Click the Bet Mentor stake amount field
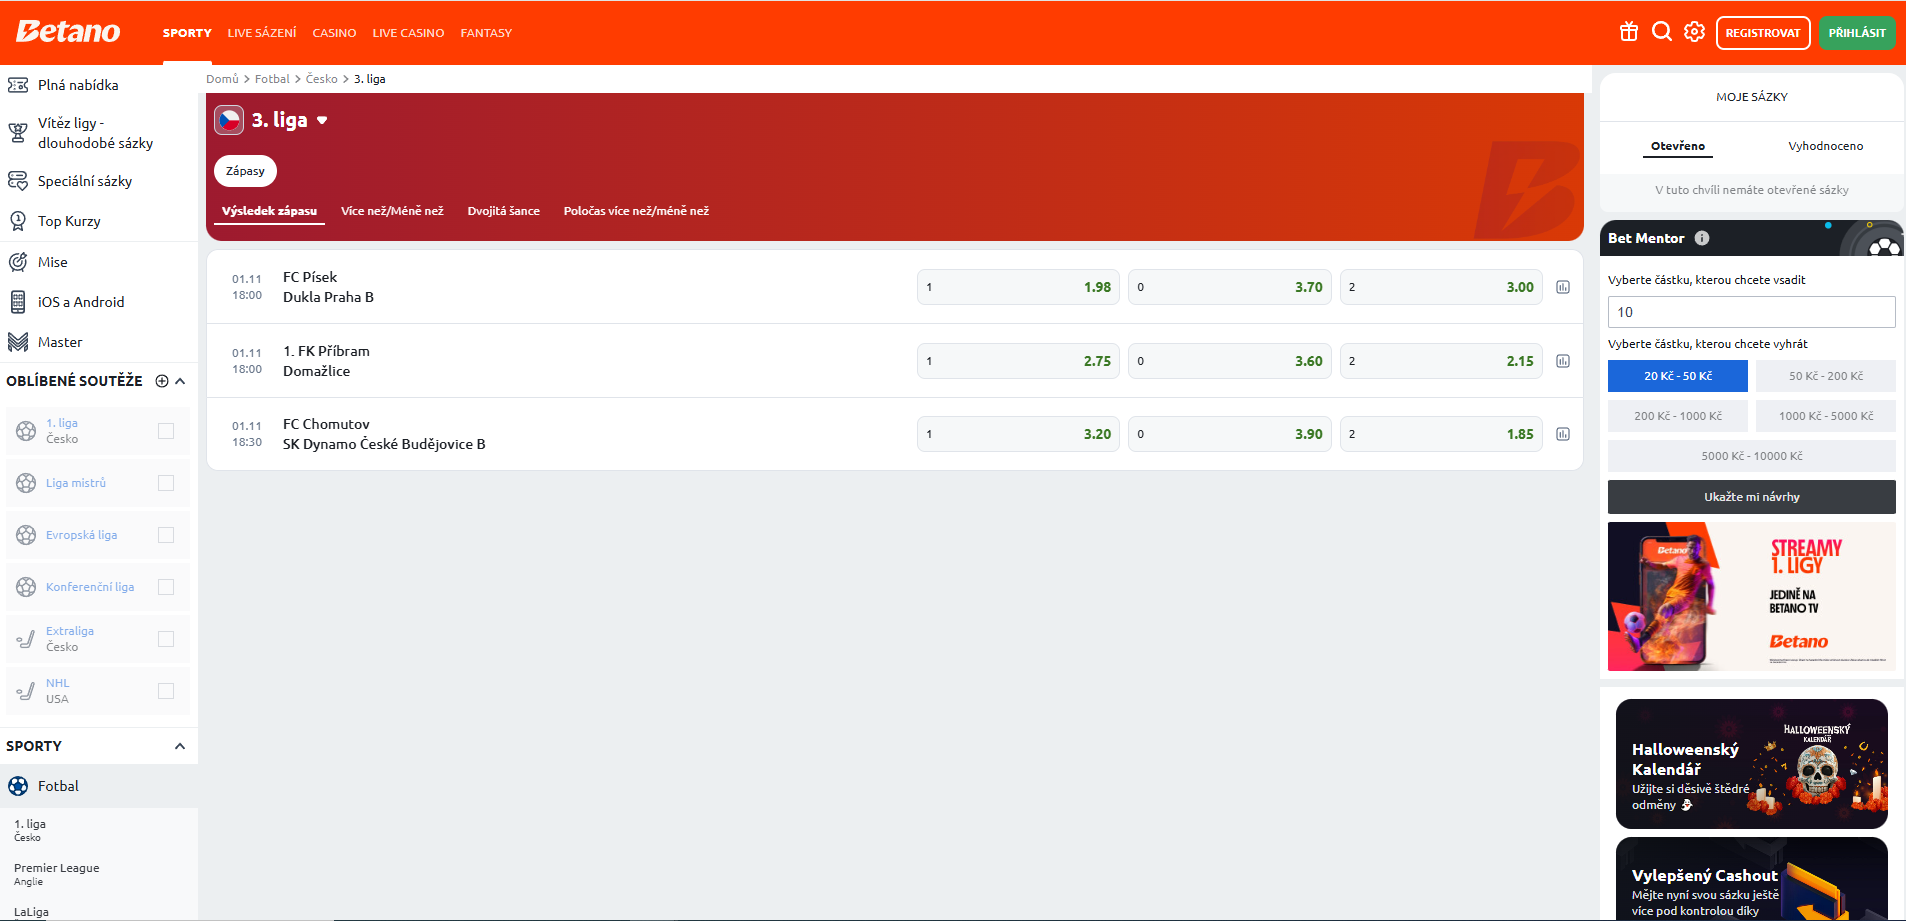Screen dimensions: 1906x921 1752,312
